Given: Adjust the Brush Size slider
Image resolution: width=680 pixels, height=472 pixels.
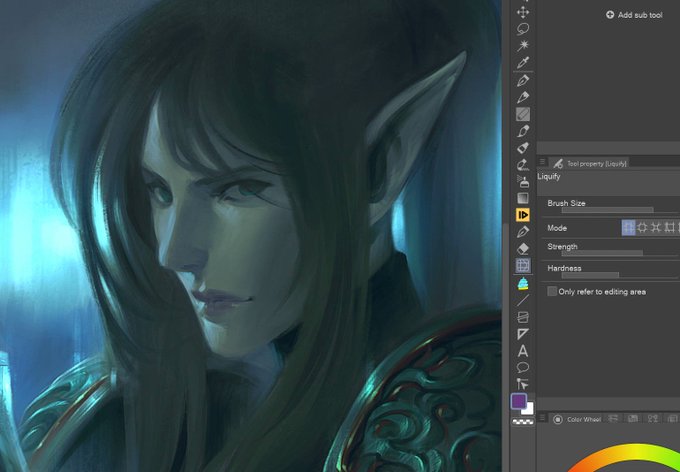Looking at the screenshot, I should (619, 210).
